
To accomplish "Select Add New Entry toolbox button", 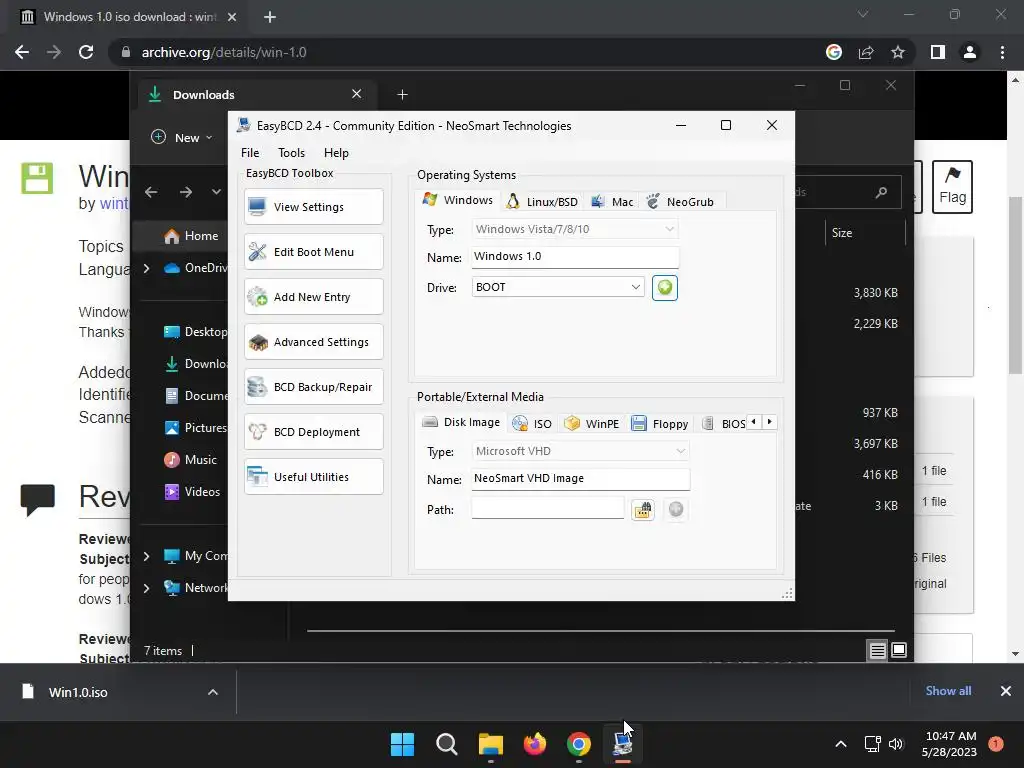I will (x=313, y=297).
